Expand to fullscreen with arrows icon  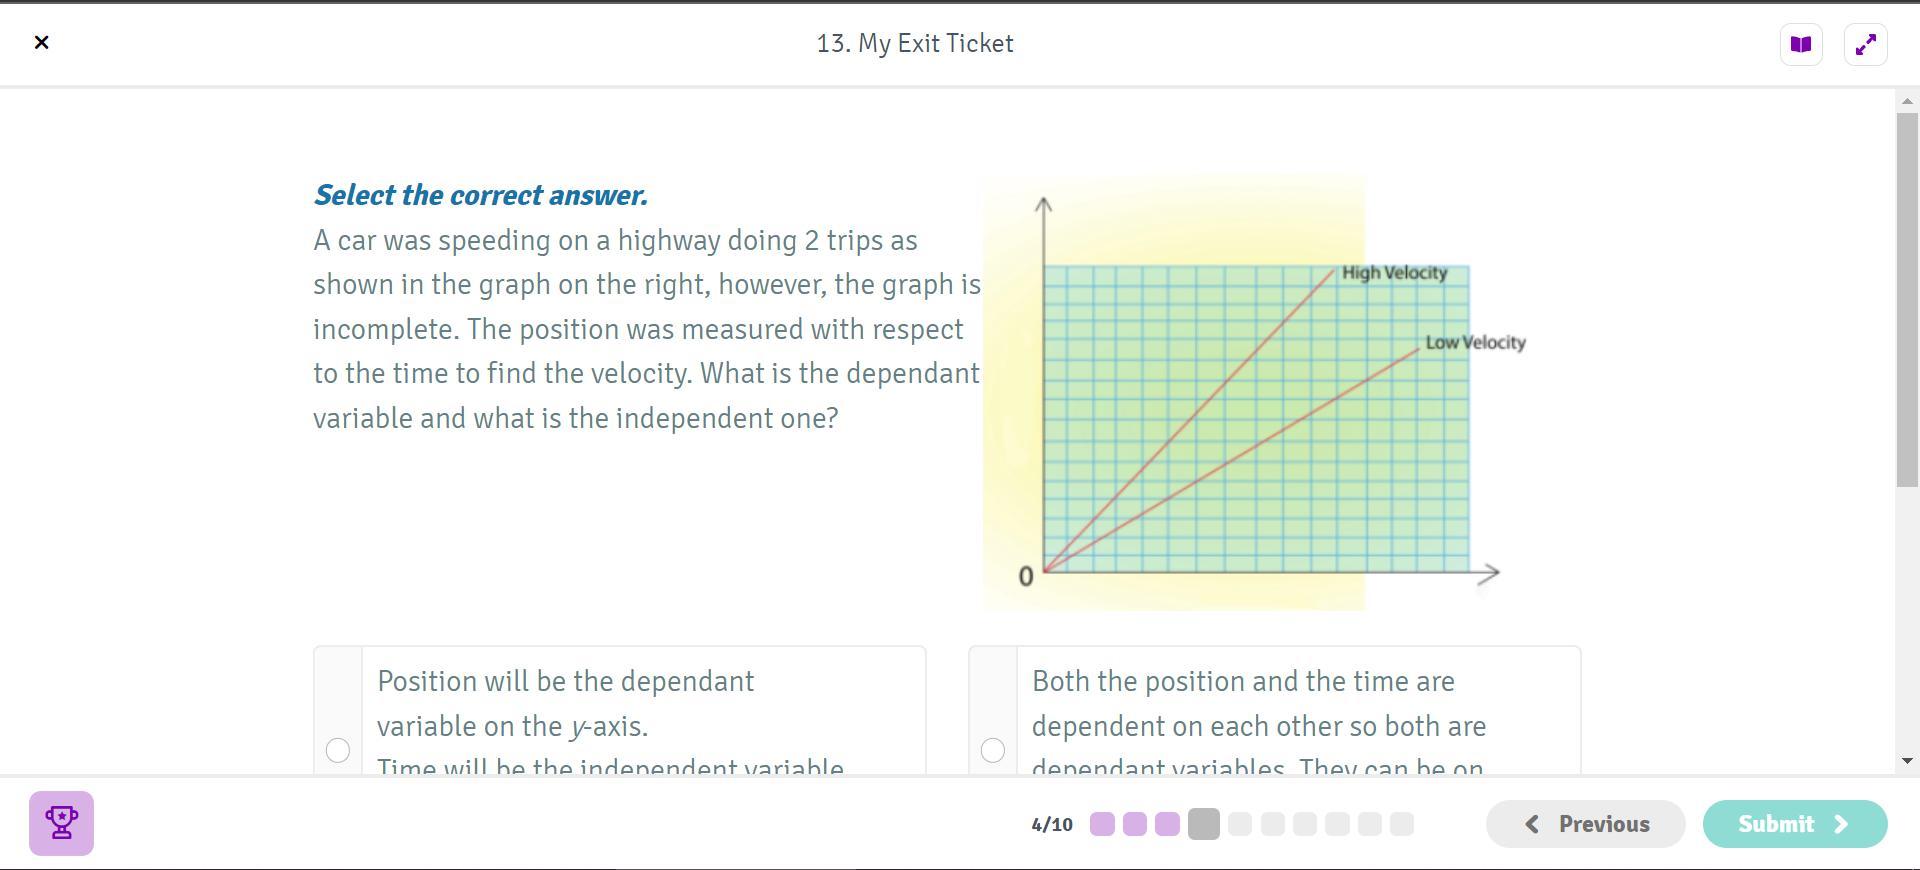[x=1865, y=45]
